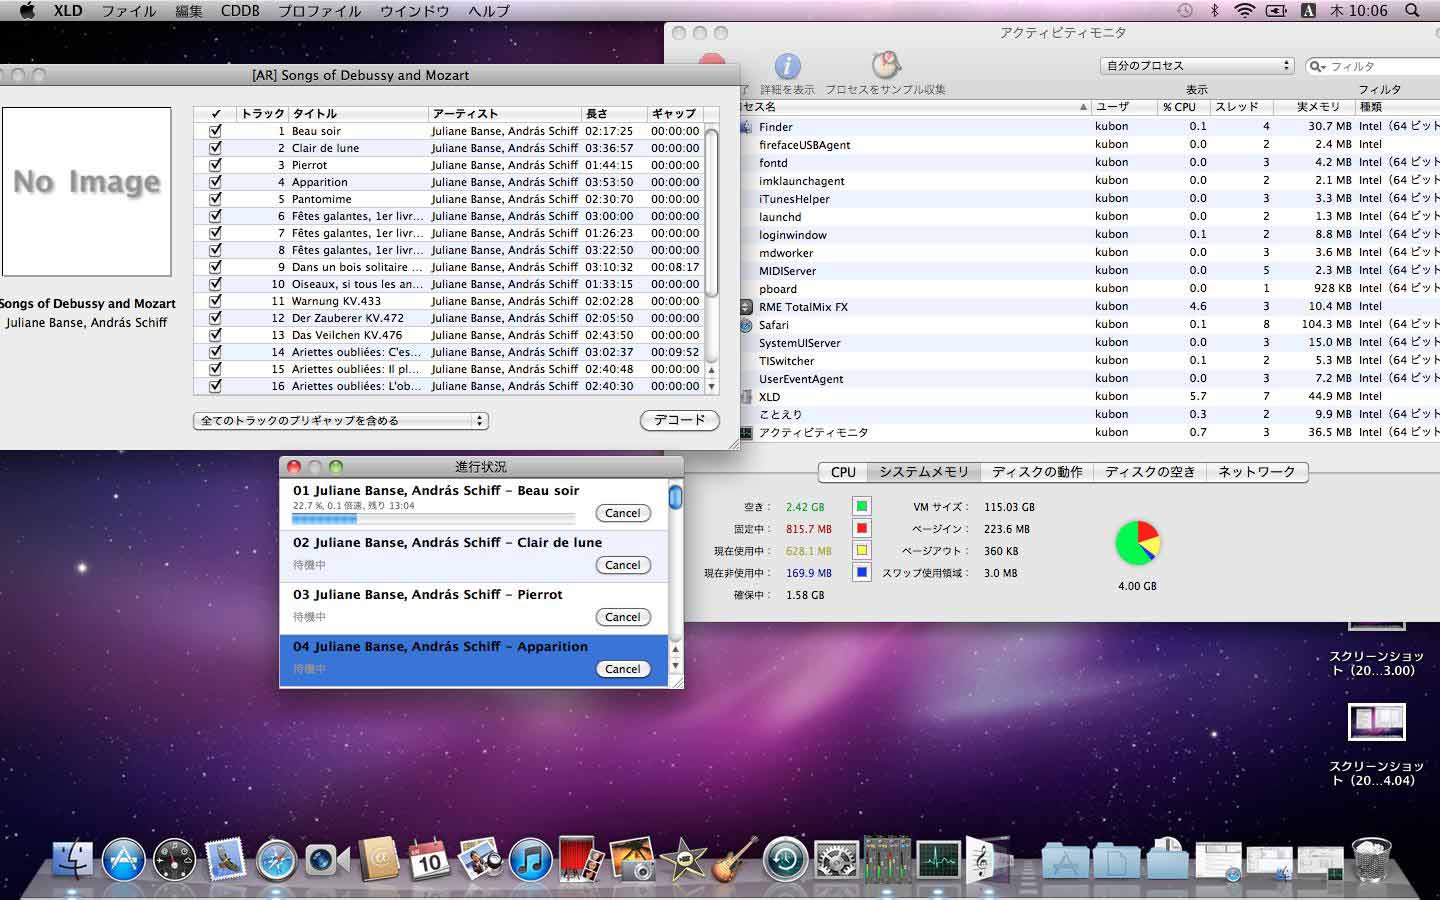
Task: Open iMovie star icon in Dock
Action: tap(683, 859)
